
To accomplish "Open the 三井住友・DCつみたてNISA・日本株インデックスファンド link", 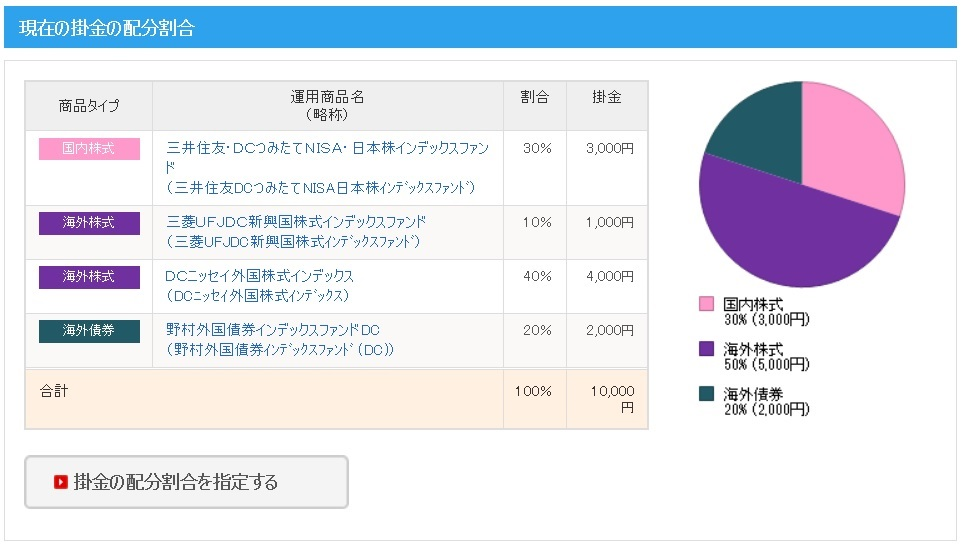I will pos(327,148).
